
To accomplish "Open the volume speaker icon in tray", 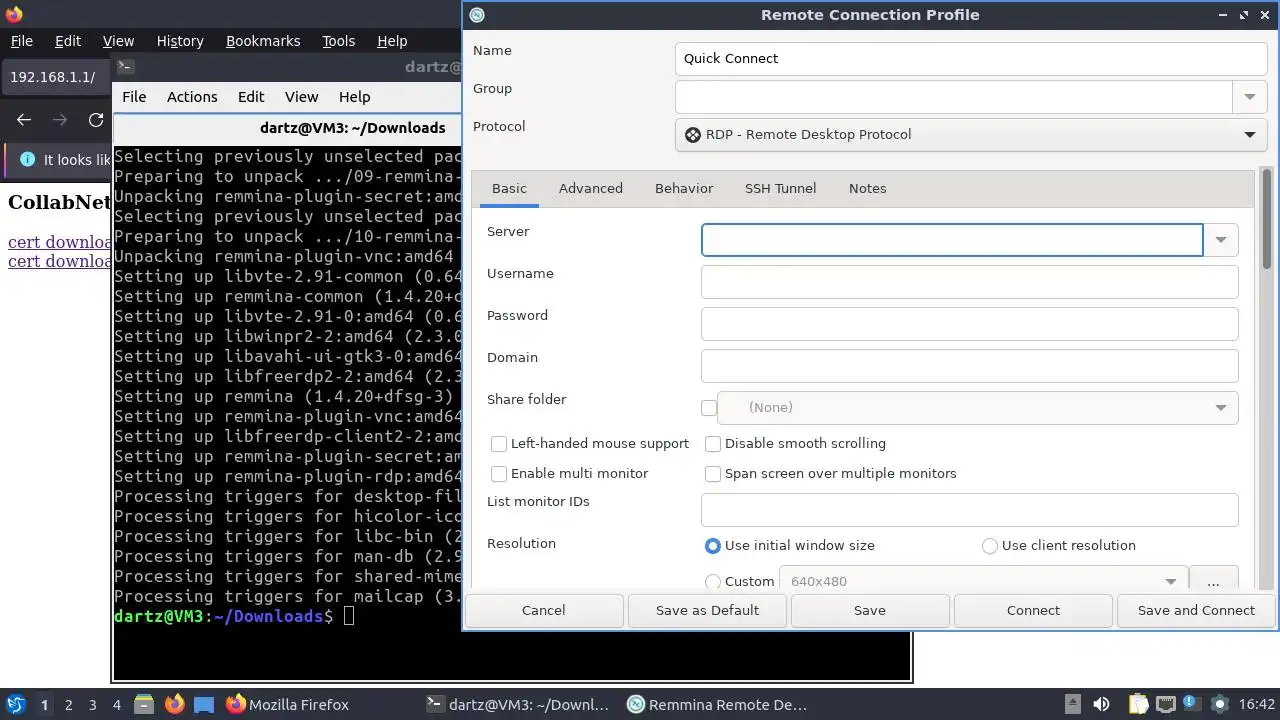I will (1101, 704).
